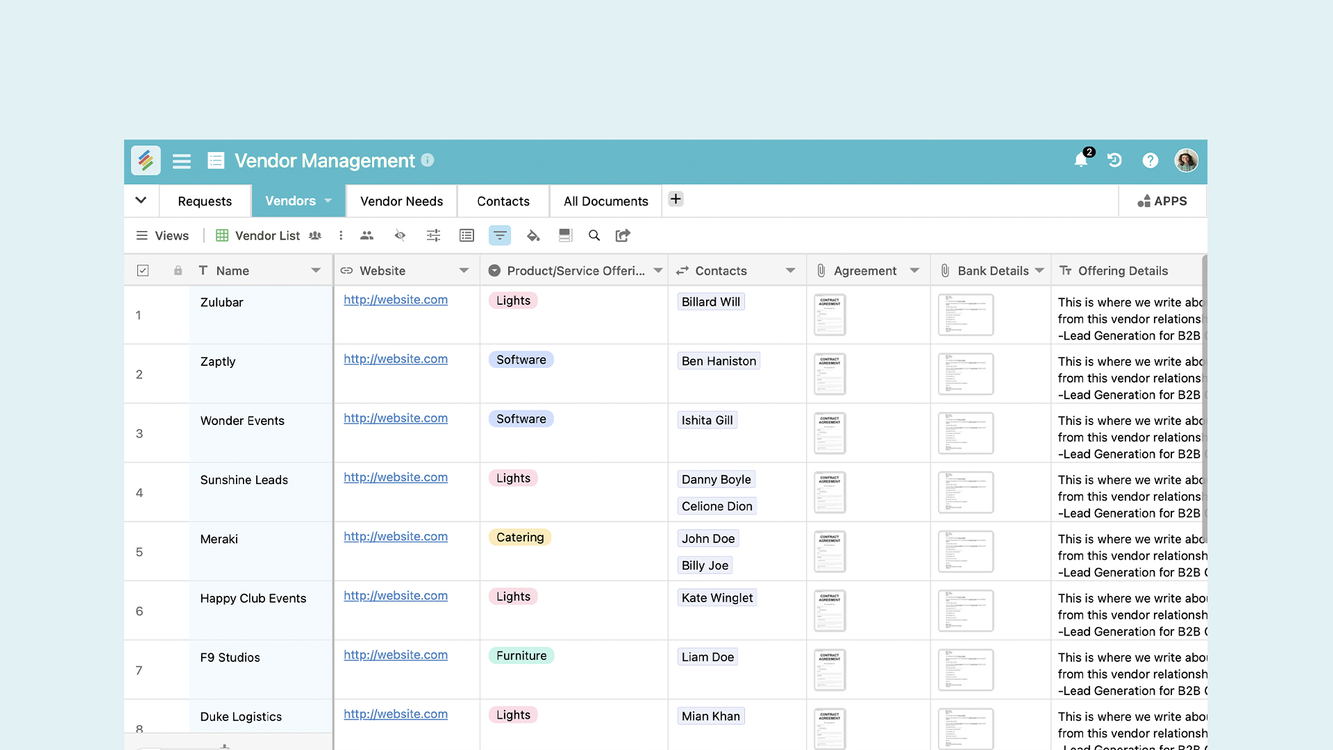
Task: Select the Catering tag for Meraki
Action: (x=520, y=537)
